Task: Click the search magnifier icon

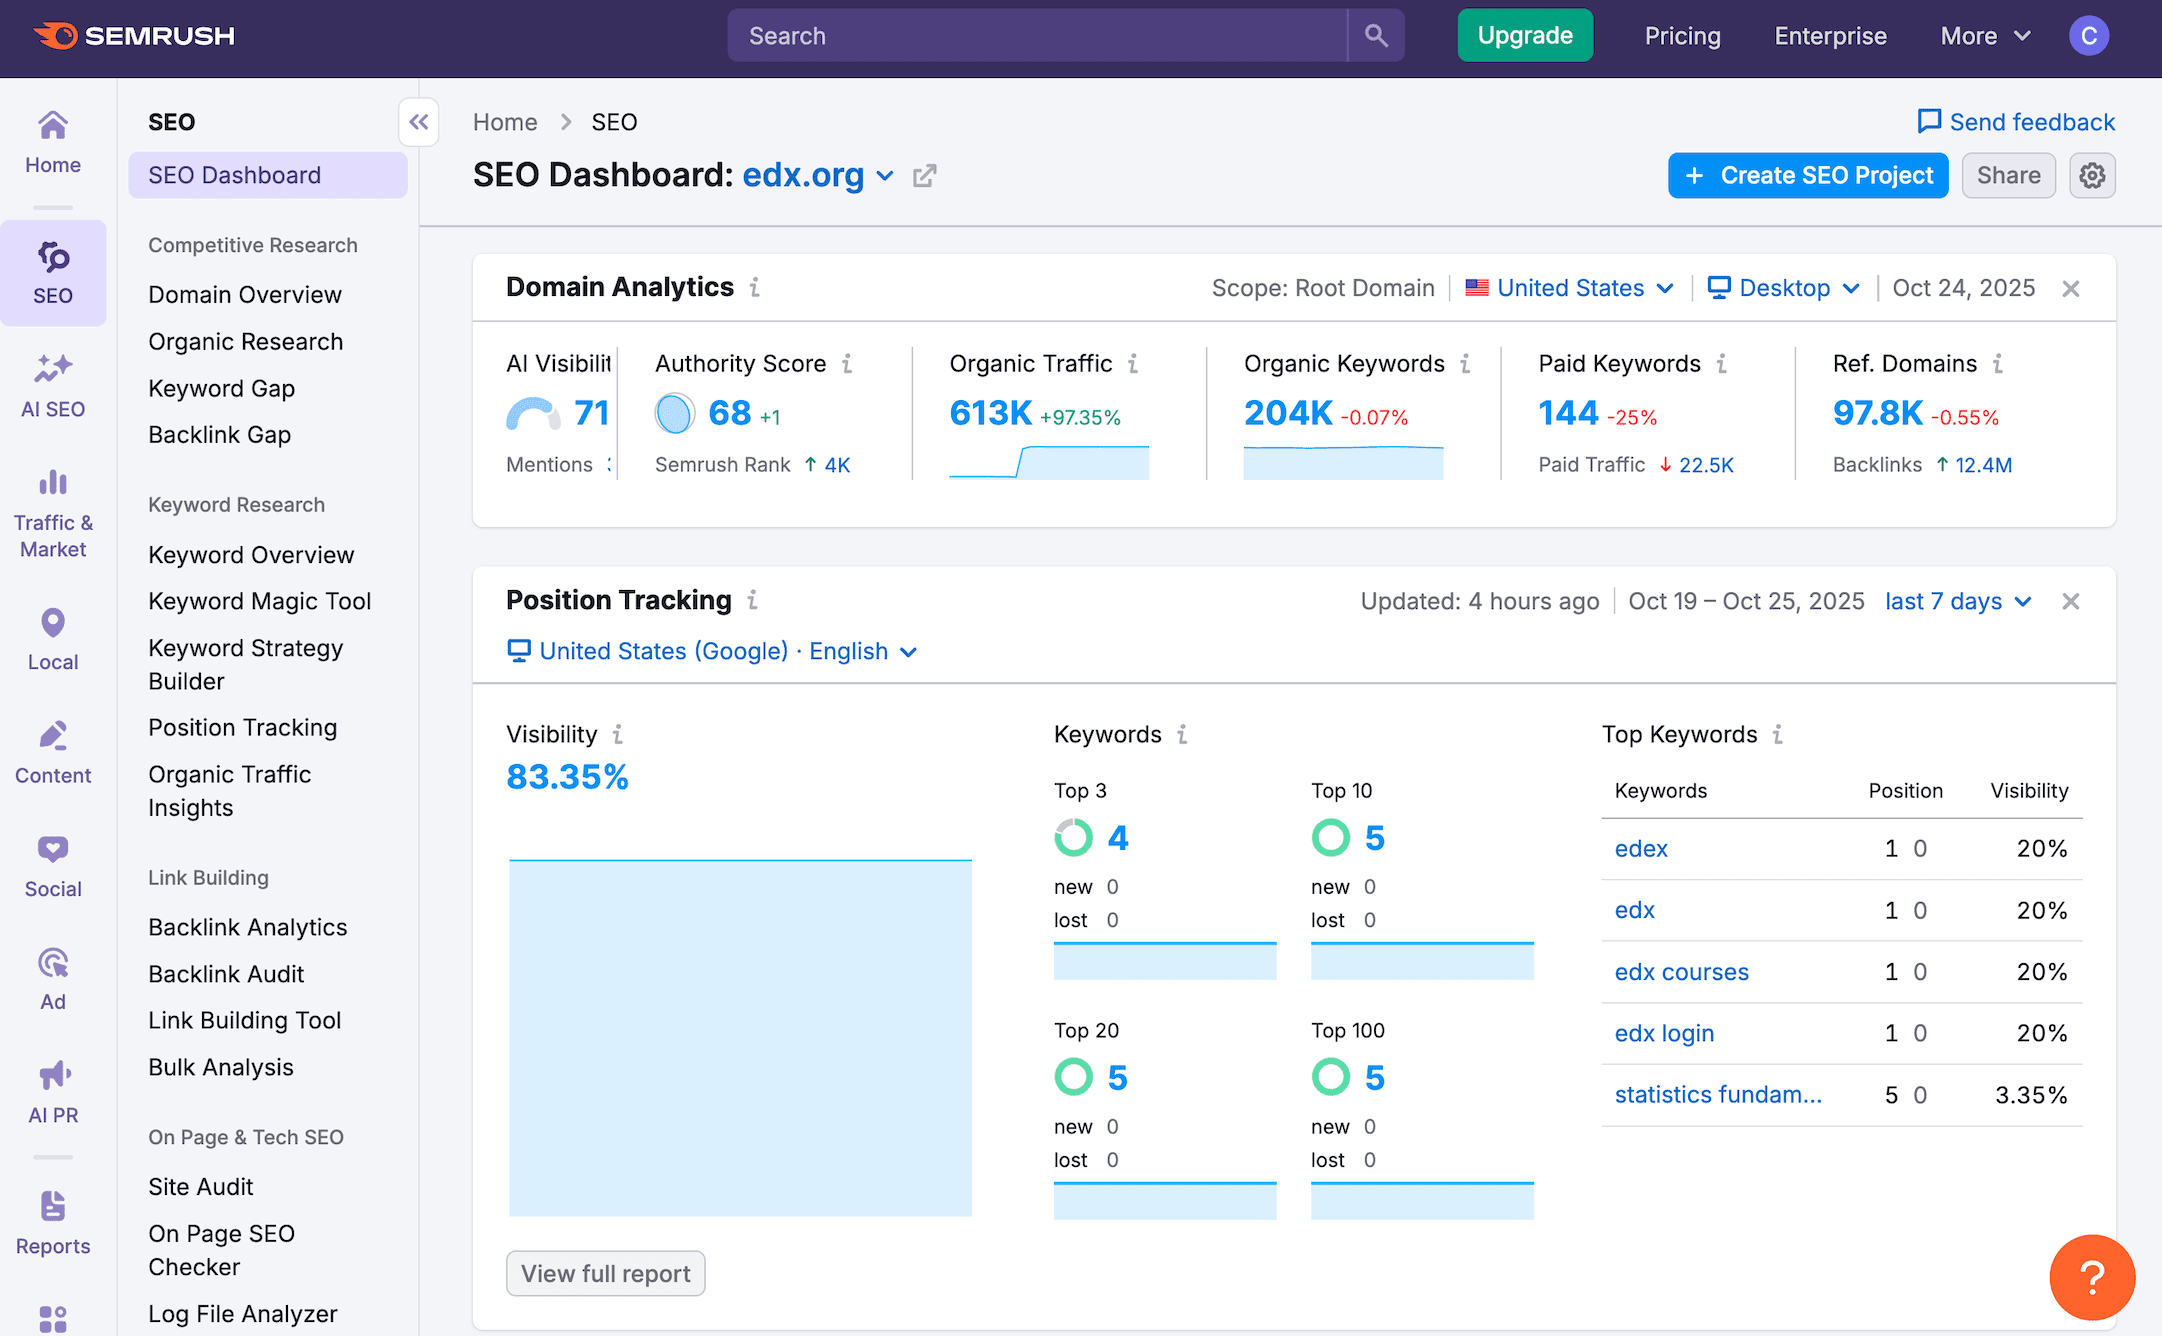Action: tap(1375, 35)
